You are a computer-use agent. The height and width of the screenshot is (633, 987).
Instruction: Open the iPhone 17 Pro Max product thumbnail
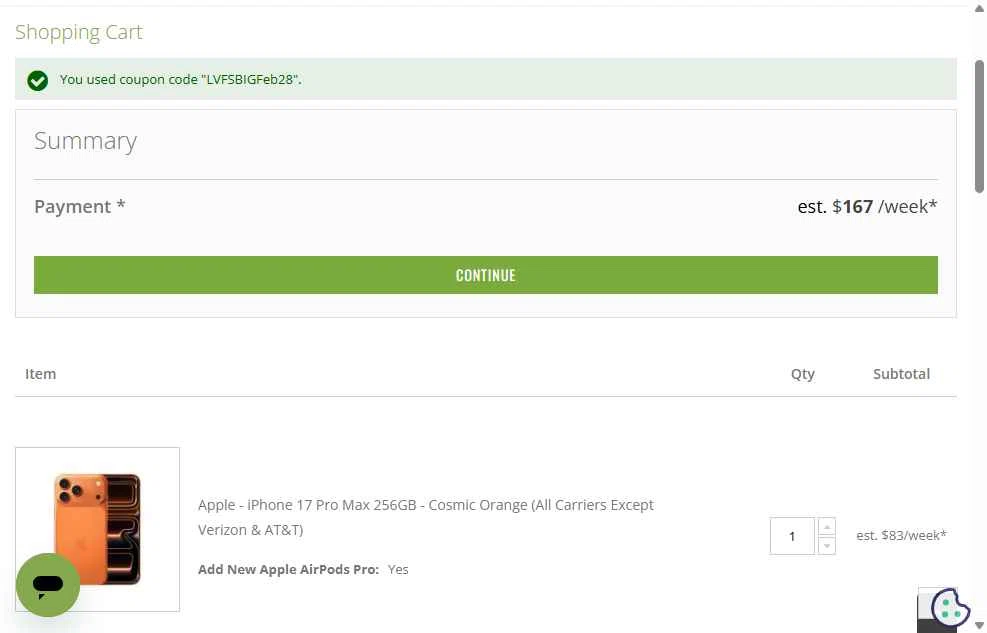point(98,529)
